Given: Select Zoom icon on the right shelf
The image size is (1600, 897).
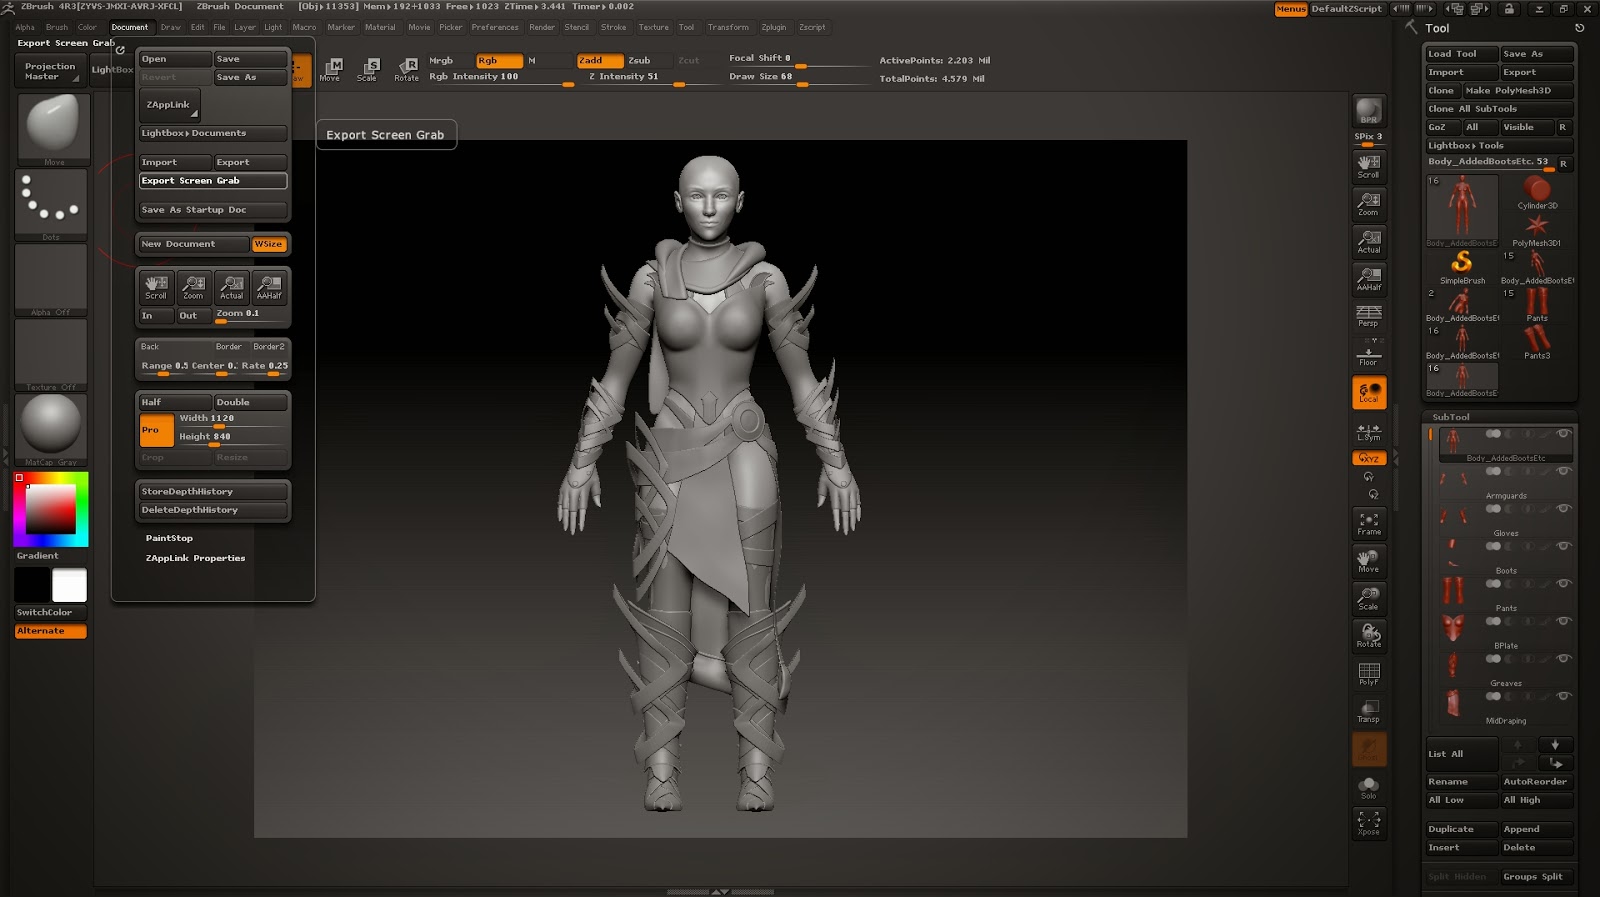Looking at the screenshot, I should pyautogui.click(x=1368, y=204).
